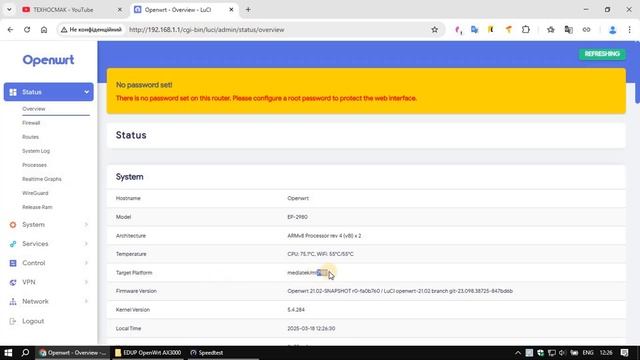
Task: Open the browser extensions puzzle icon
Action: pos(526,29)
